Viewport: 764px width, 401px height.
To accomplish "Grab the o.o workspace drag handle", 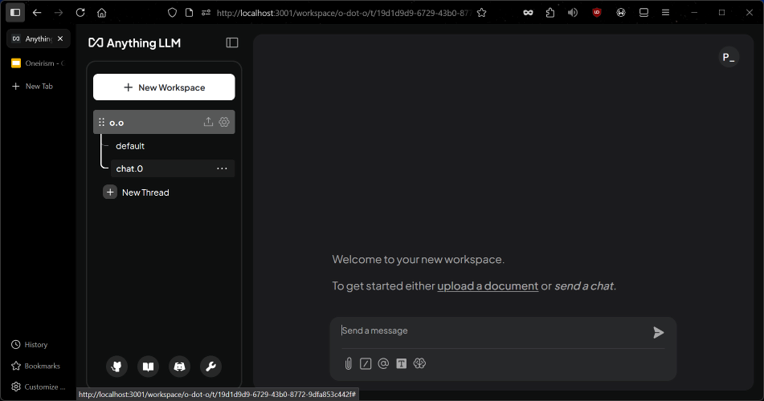I will click(x=101, y=122).
